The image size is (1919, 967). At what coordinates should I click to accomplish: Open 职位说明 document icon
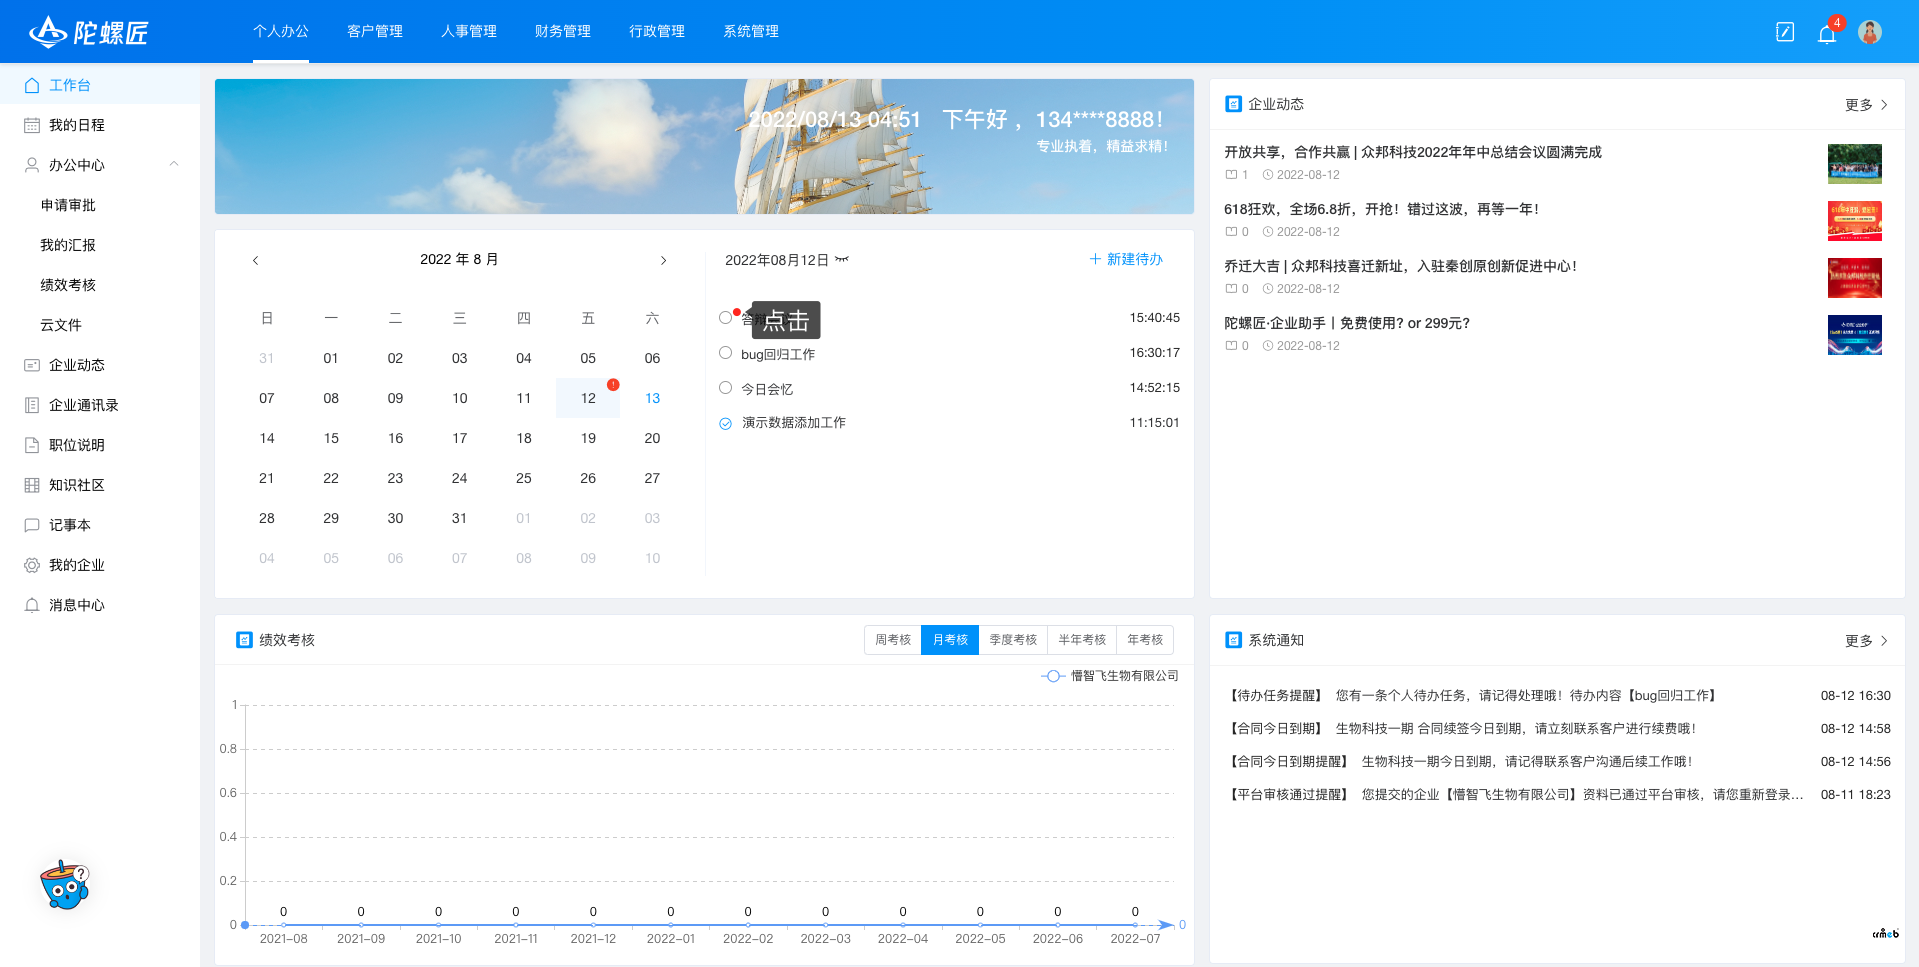(x=32, y=445)
